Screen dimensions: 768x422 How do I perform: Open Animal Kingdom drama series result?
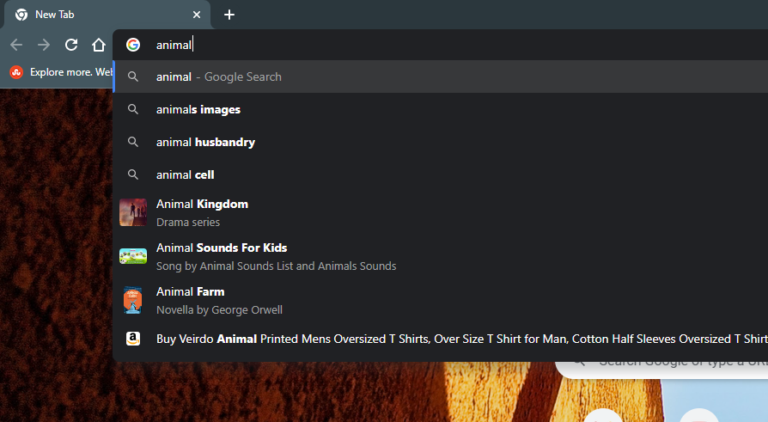click(441, 212)
